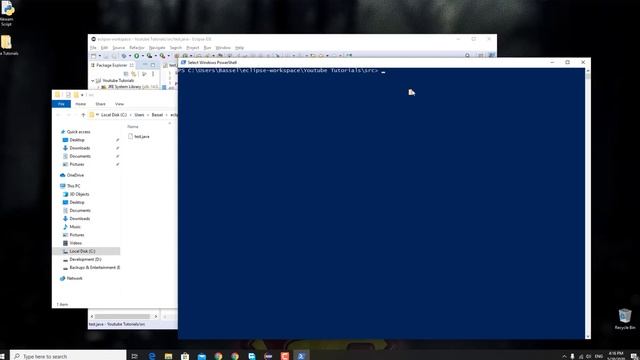Collapse the Youtube Tutorials project node
The width and height of the screenshot is (640, 360).
[93, 80]
